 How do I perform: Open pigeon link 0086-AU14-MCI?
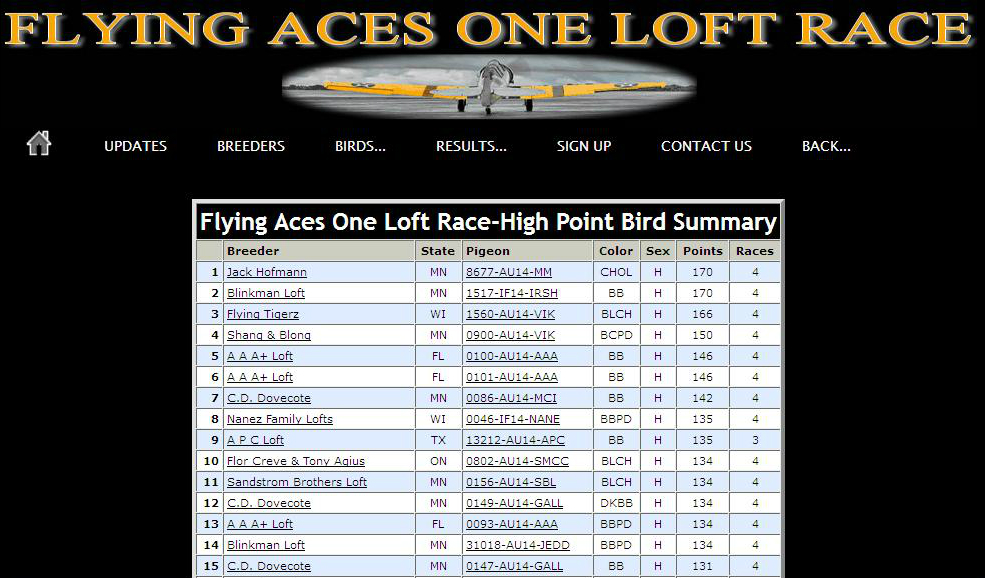(x=511, y=398)
